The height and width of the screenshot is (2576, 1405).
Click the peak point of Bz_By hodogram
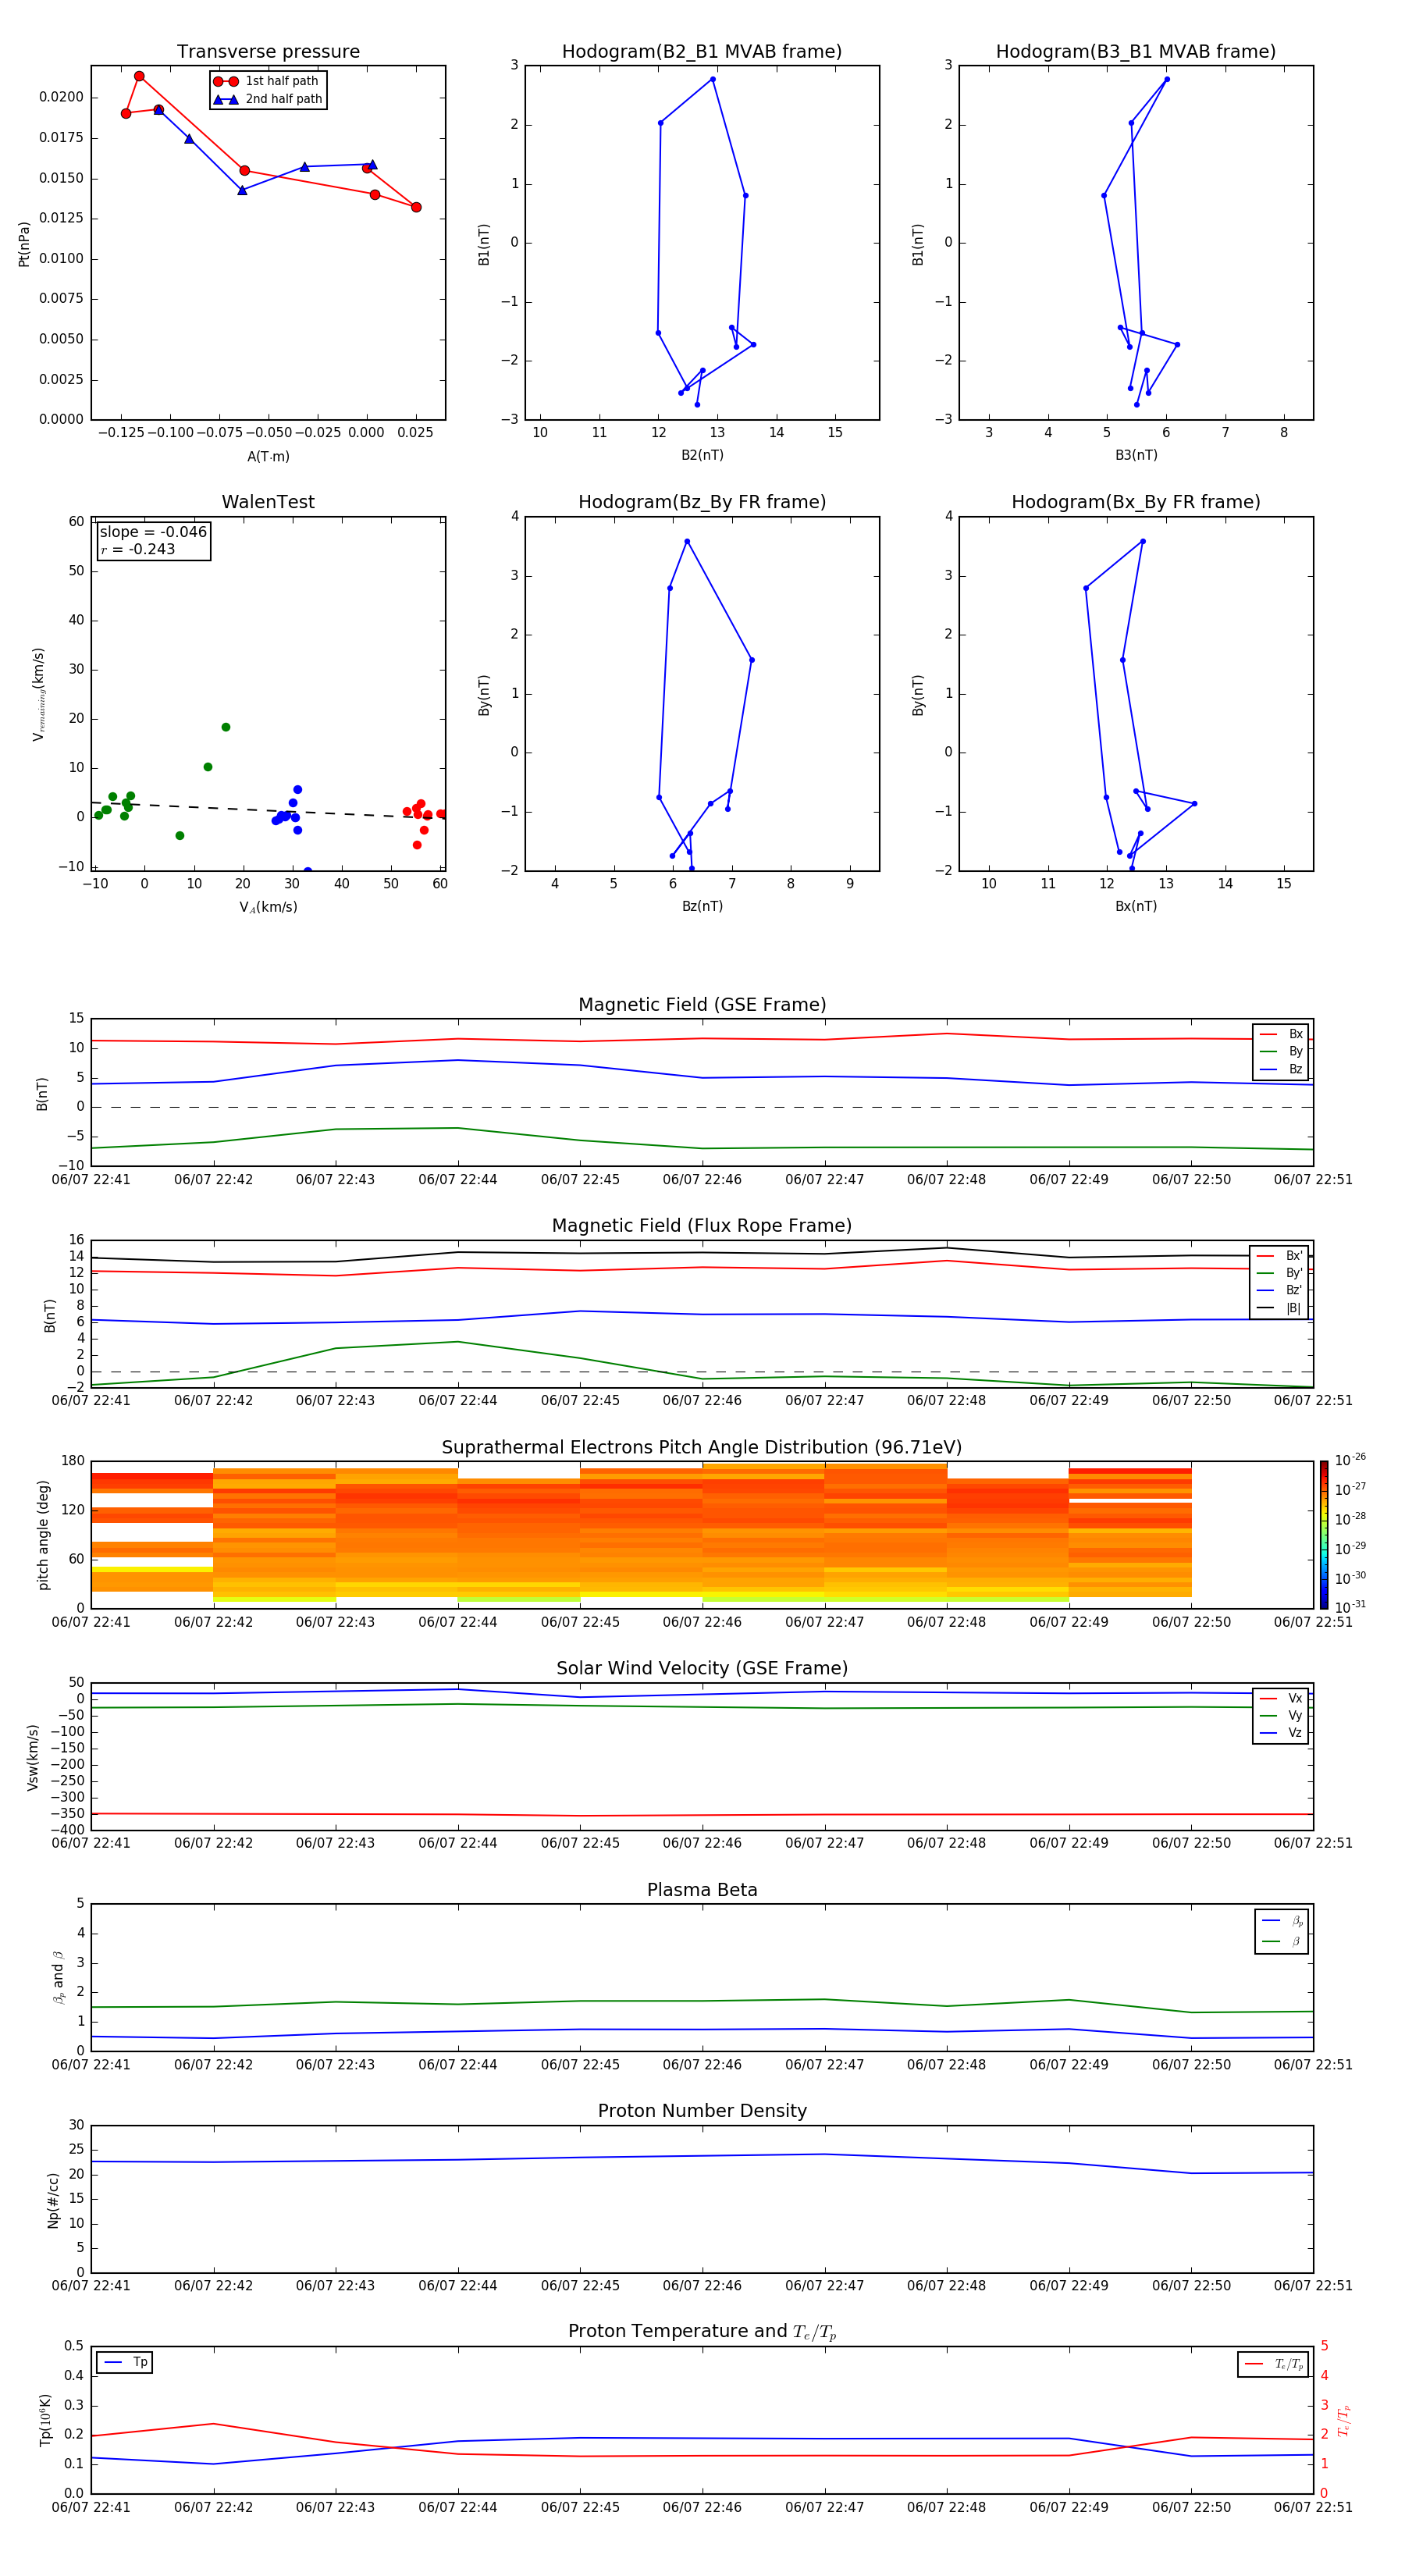pyautogui.click(x=687, y=541)
